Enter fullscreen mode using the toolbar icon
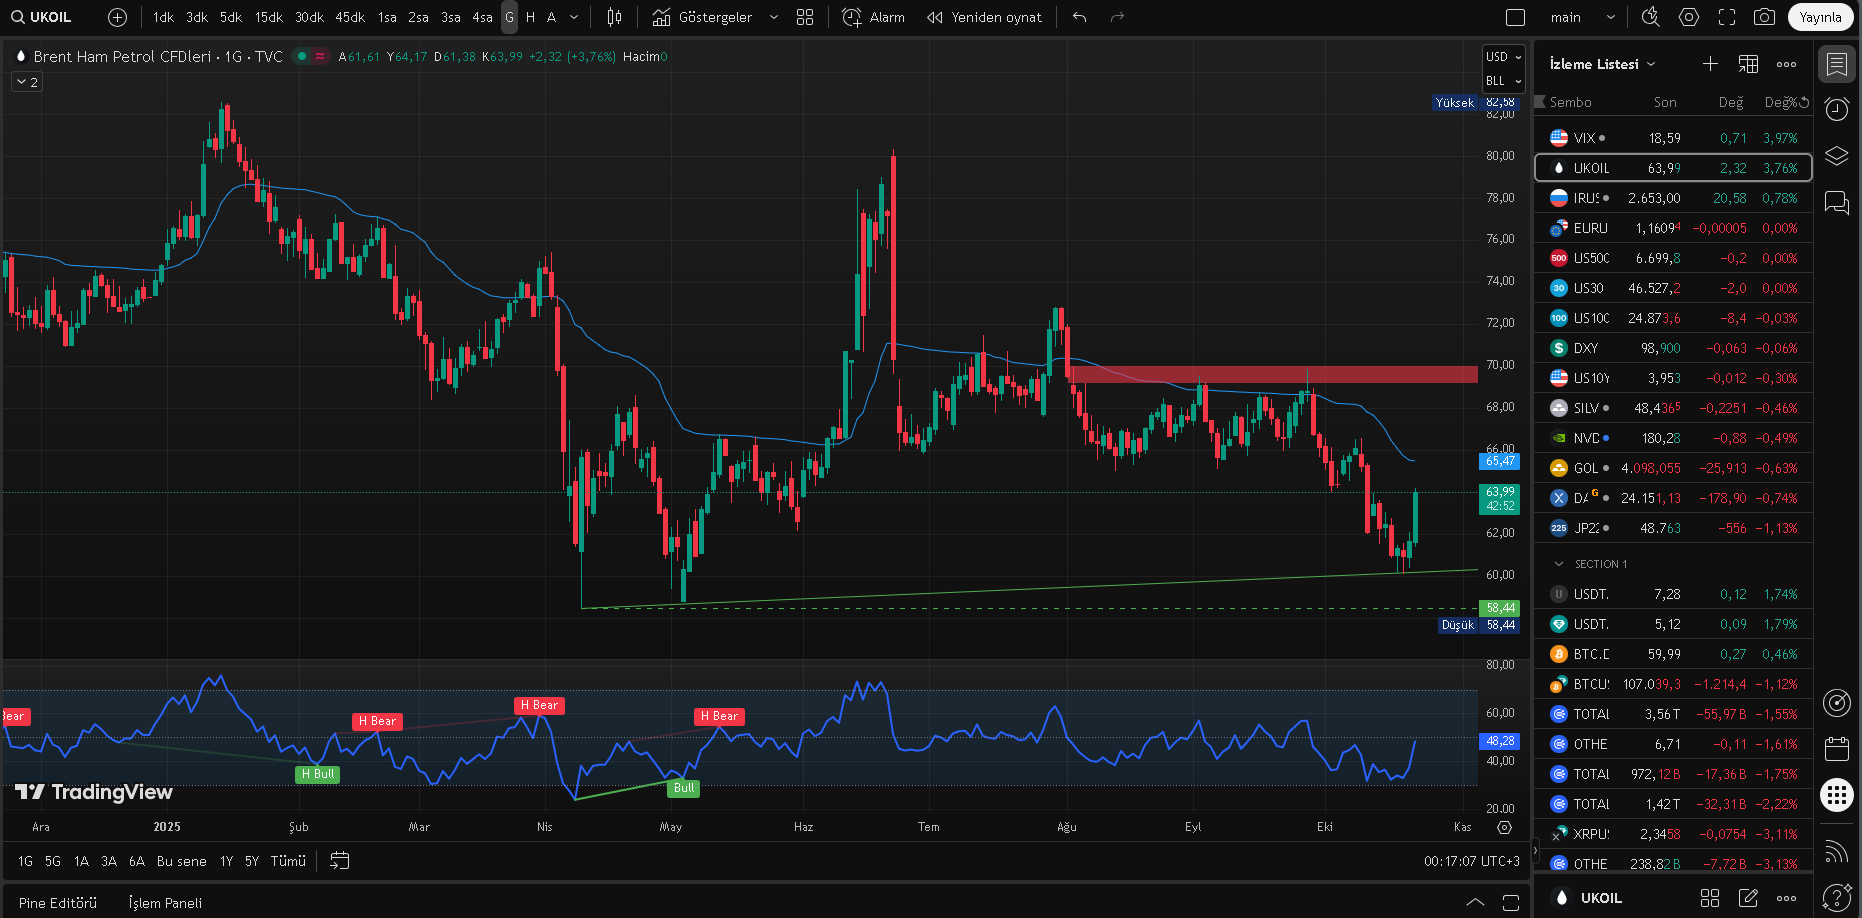Viewport: 1862px width, 918px height. [1727, 17]
